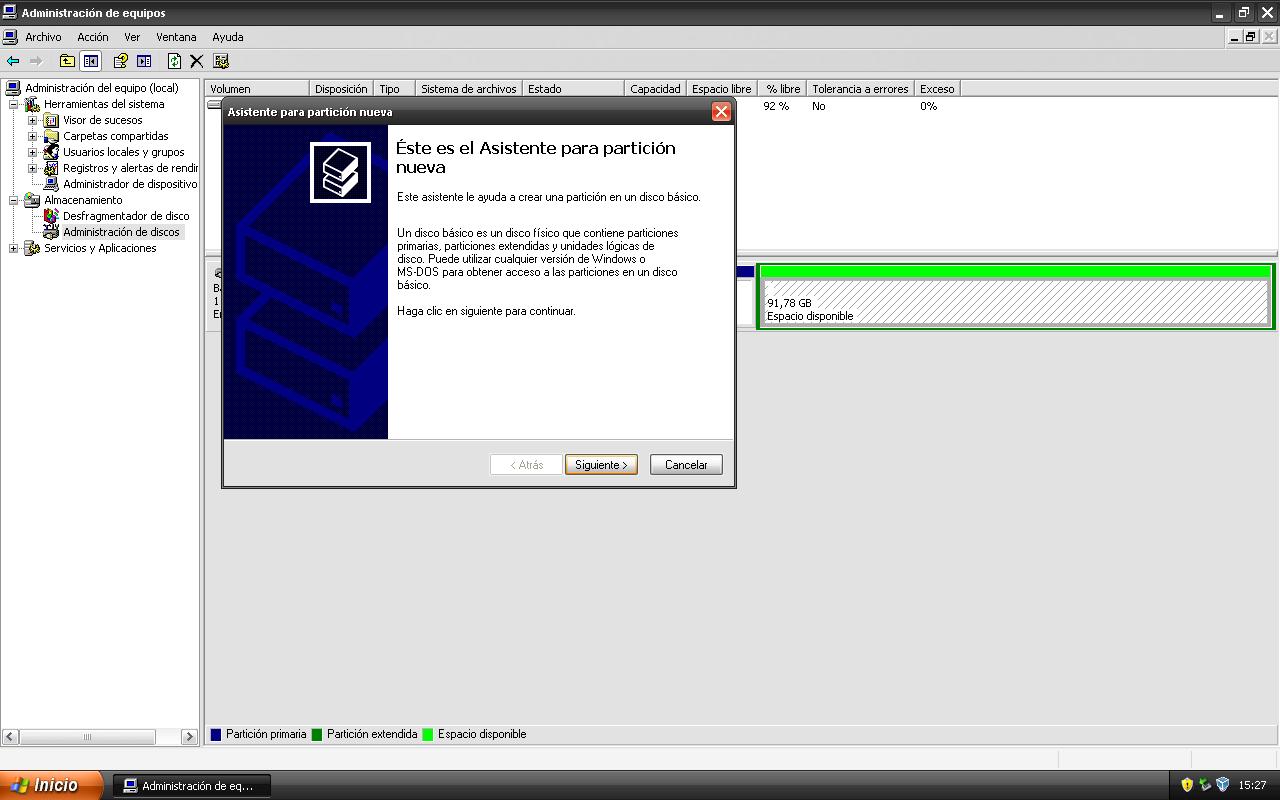
Task: Collapse the Almacenamiento tree node
Action: (13, 200)
